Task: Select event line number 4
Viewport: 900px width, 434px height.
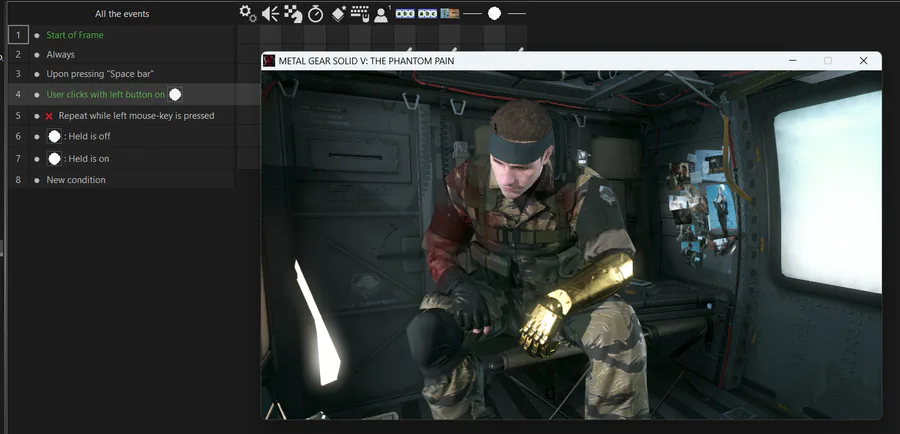Action: (18, 94)
